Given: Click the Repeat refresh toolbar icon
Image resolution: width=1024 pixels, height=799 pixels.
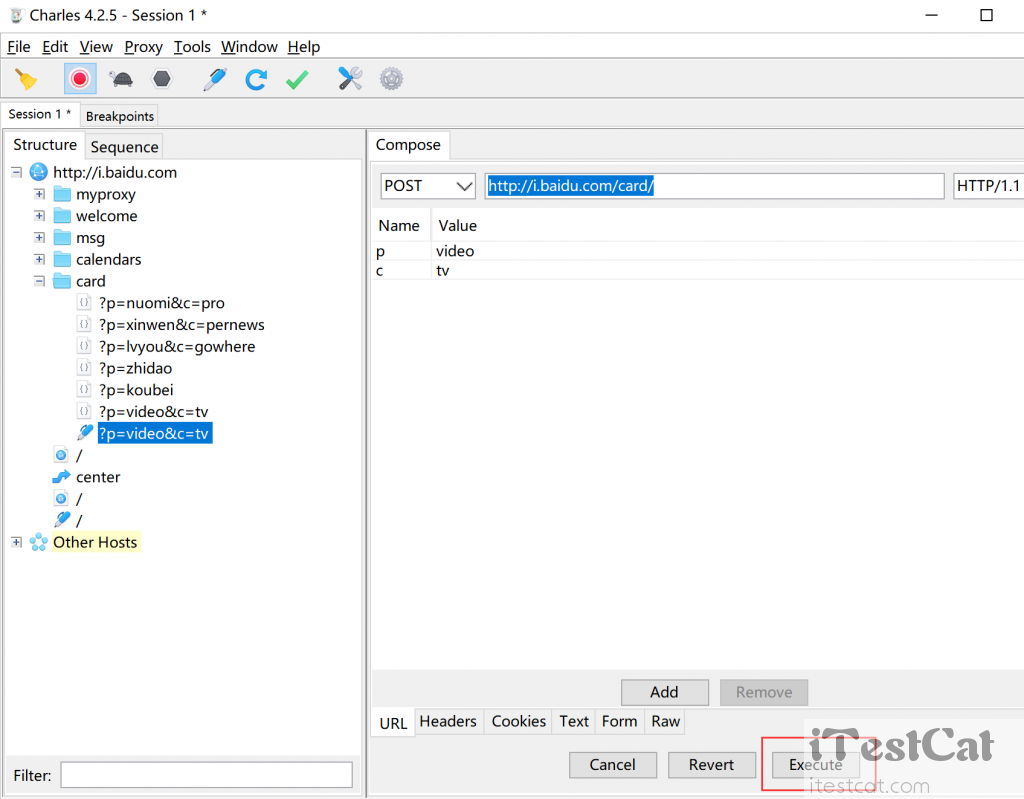Looking at the screenshot, I should (x=255, y=79).
